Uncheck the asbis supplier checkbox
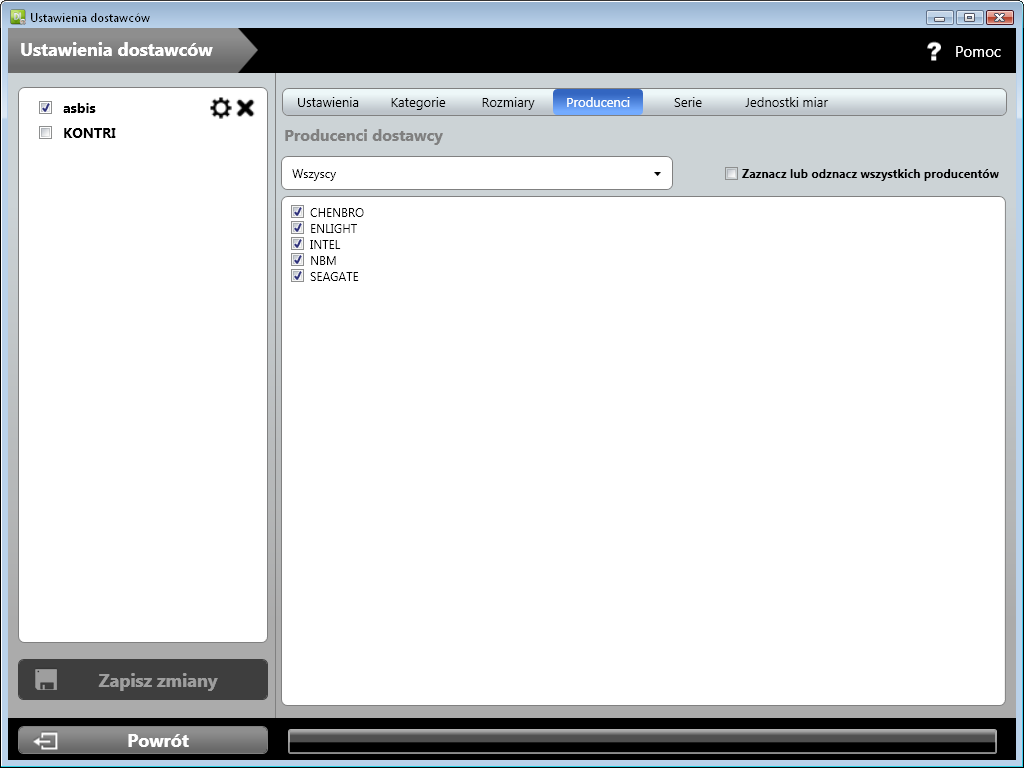Viewport: 1024px width, 768px height. (x=45, y=107)
